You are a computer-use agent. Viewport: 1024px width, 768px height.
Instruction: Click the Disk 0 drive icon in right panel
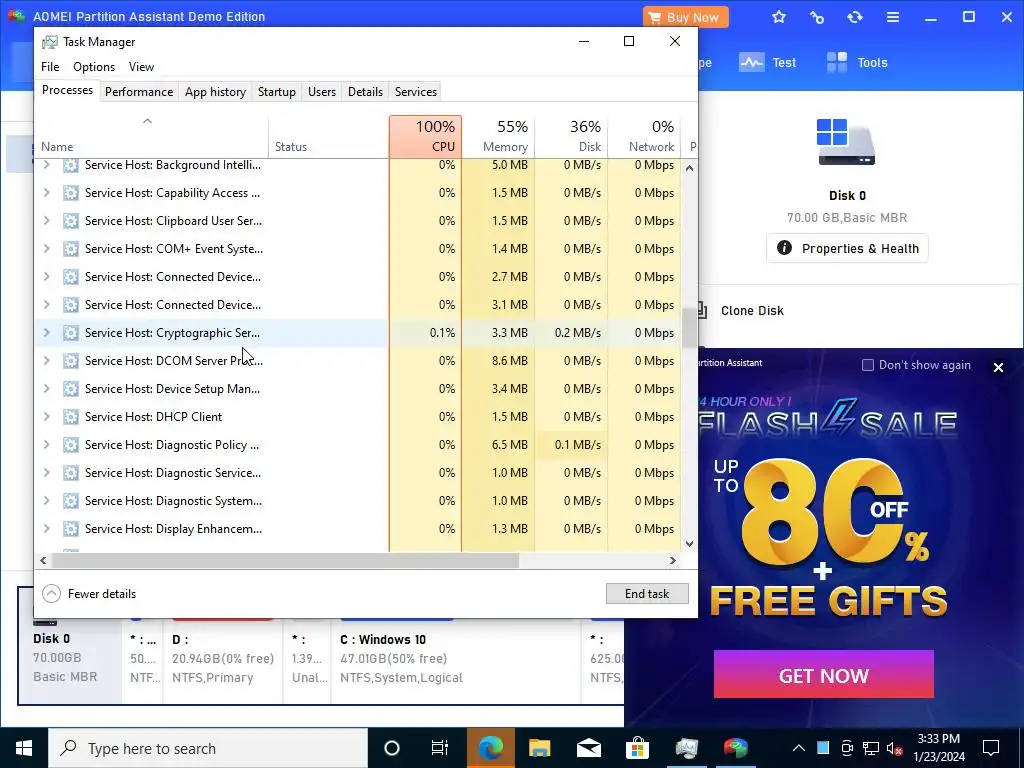pyautogui.click(x=846, y=142)
